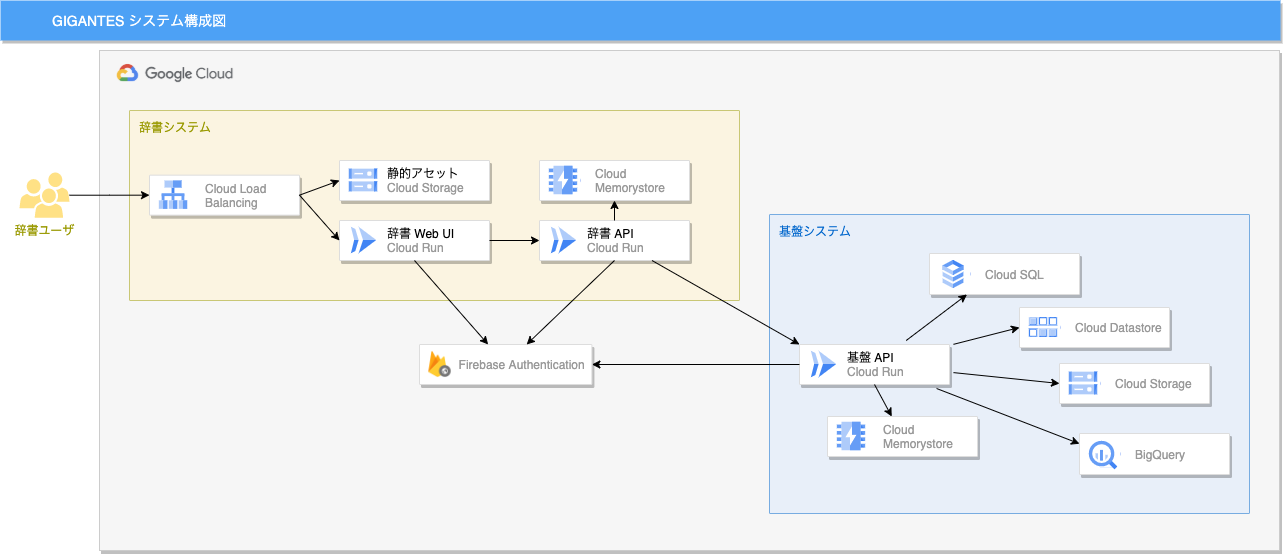Click the 辞書 Web UI label
The image size is (1284, 555).
pos(421,234)
